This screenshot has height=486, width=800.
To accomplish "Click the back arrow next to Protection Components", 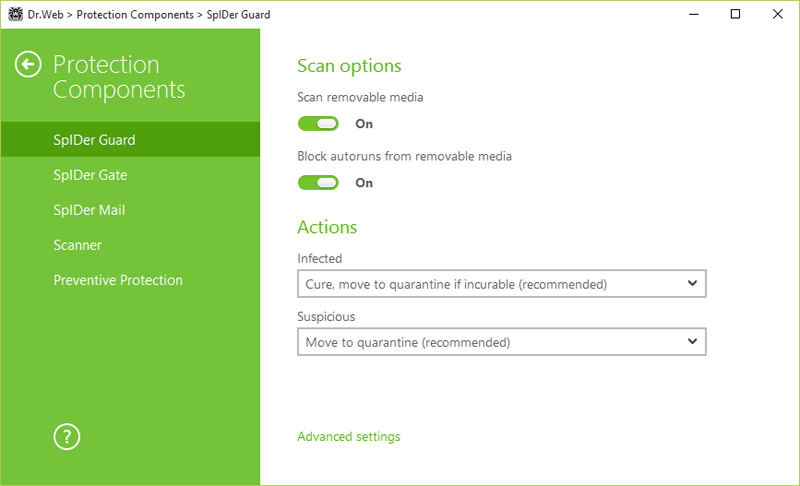I will (28, 66).
